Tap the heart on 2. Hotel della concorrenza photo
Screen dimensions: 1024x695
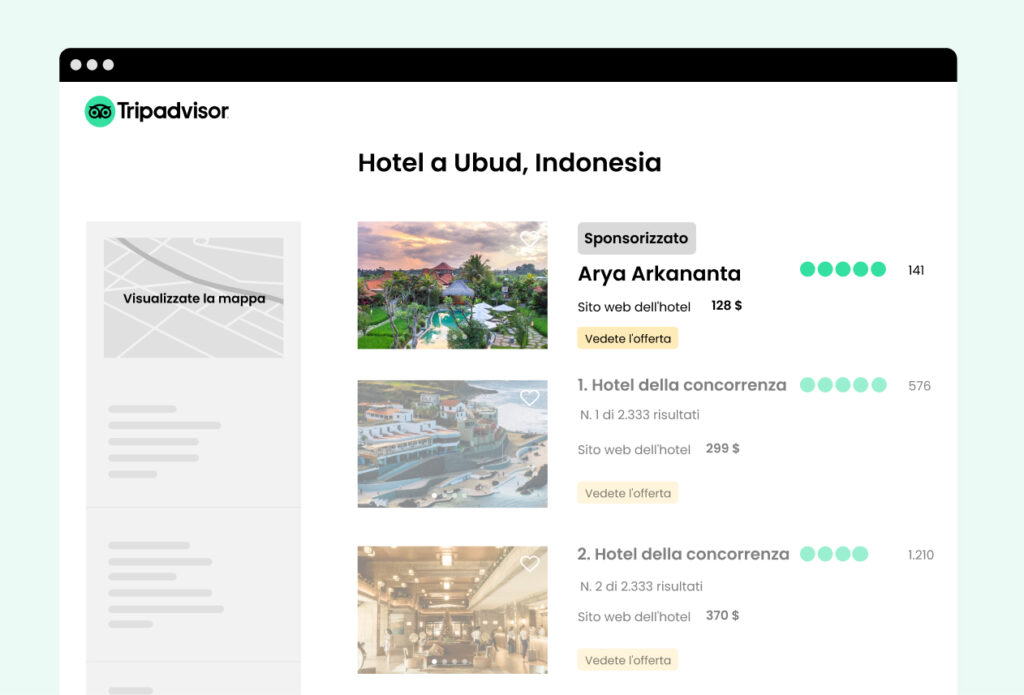click(x=530, y=563)
